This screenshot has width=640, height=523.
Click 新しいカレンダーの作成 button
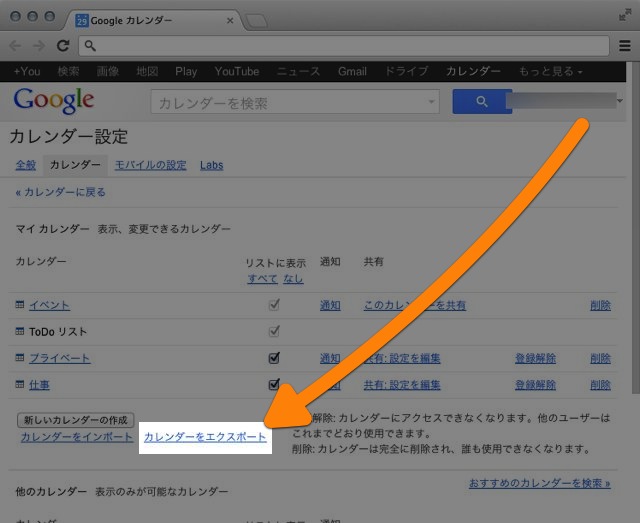(x=76, y=420)
